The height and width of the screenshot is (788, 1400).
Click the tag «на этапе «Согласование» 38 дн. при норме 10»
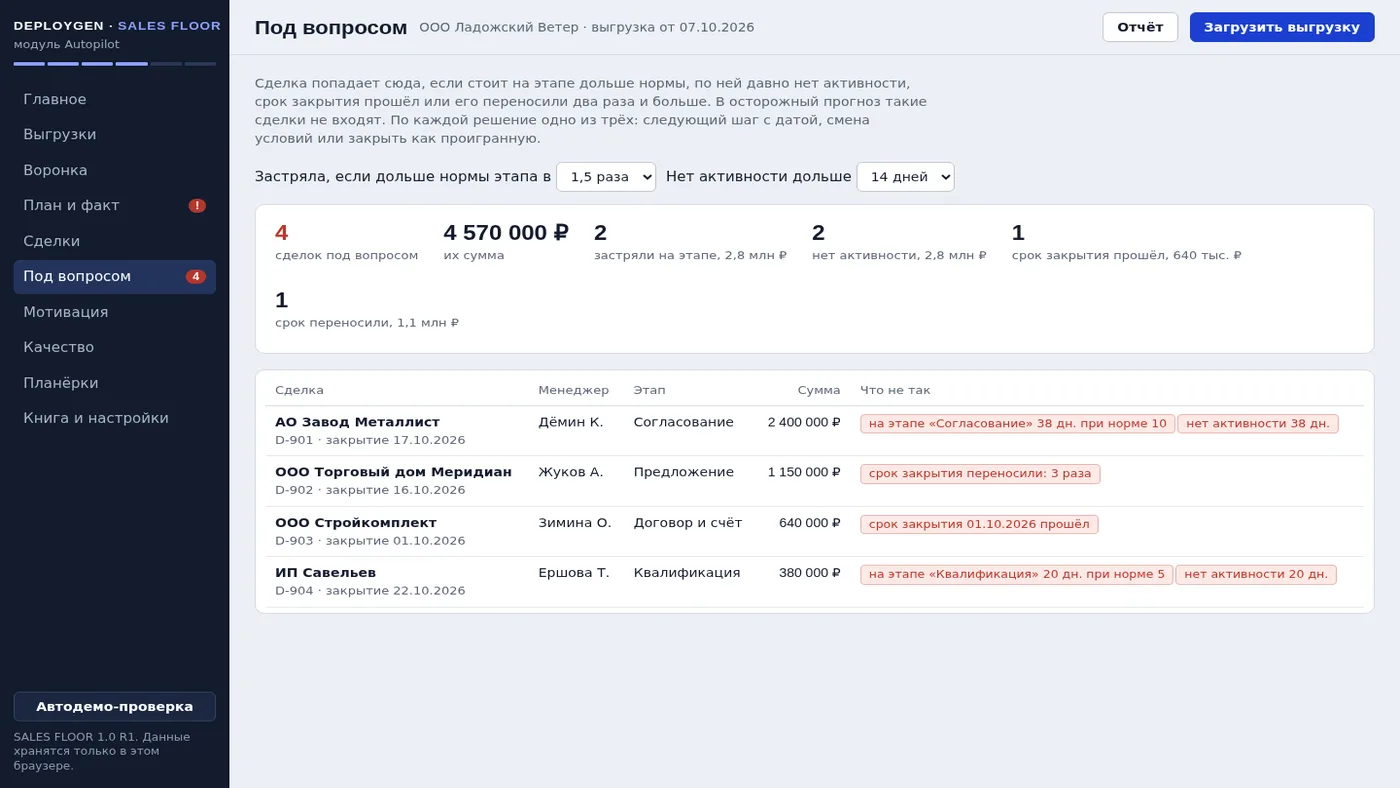coord(1017,424)
